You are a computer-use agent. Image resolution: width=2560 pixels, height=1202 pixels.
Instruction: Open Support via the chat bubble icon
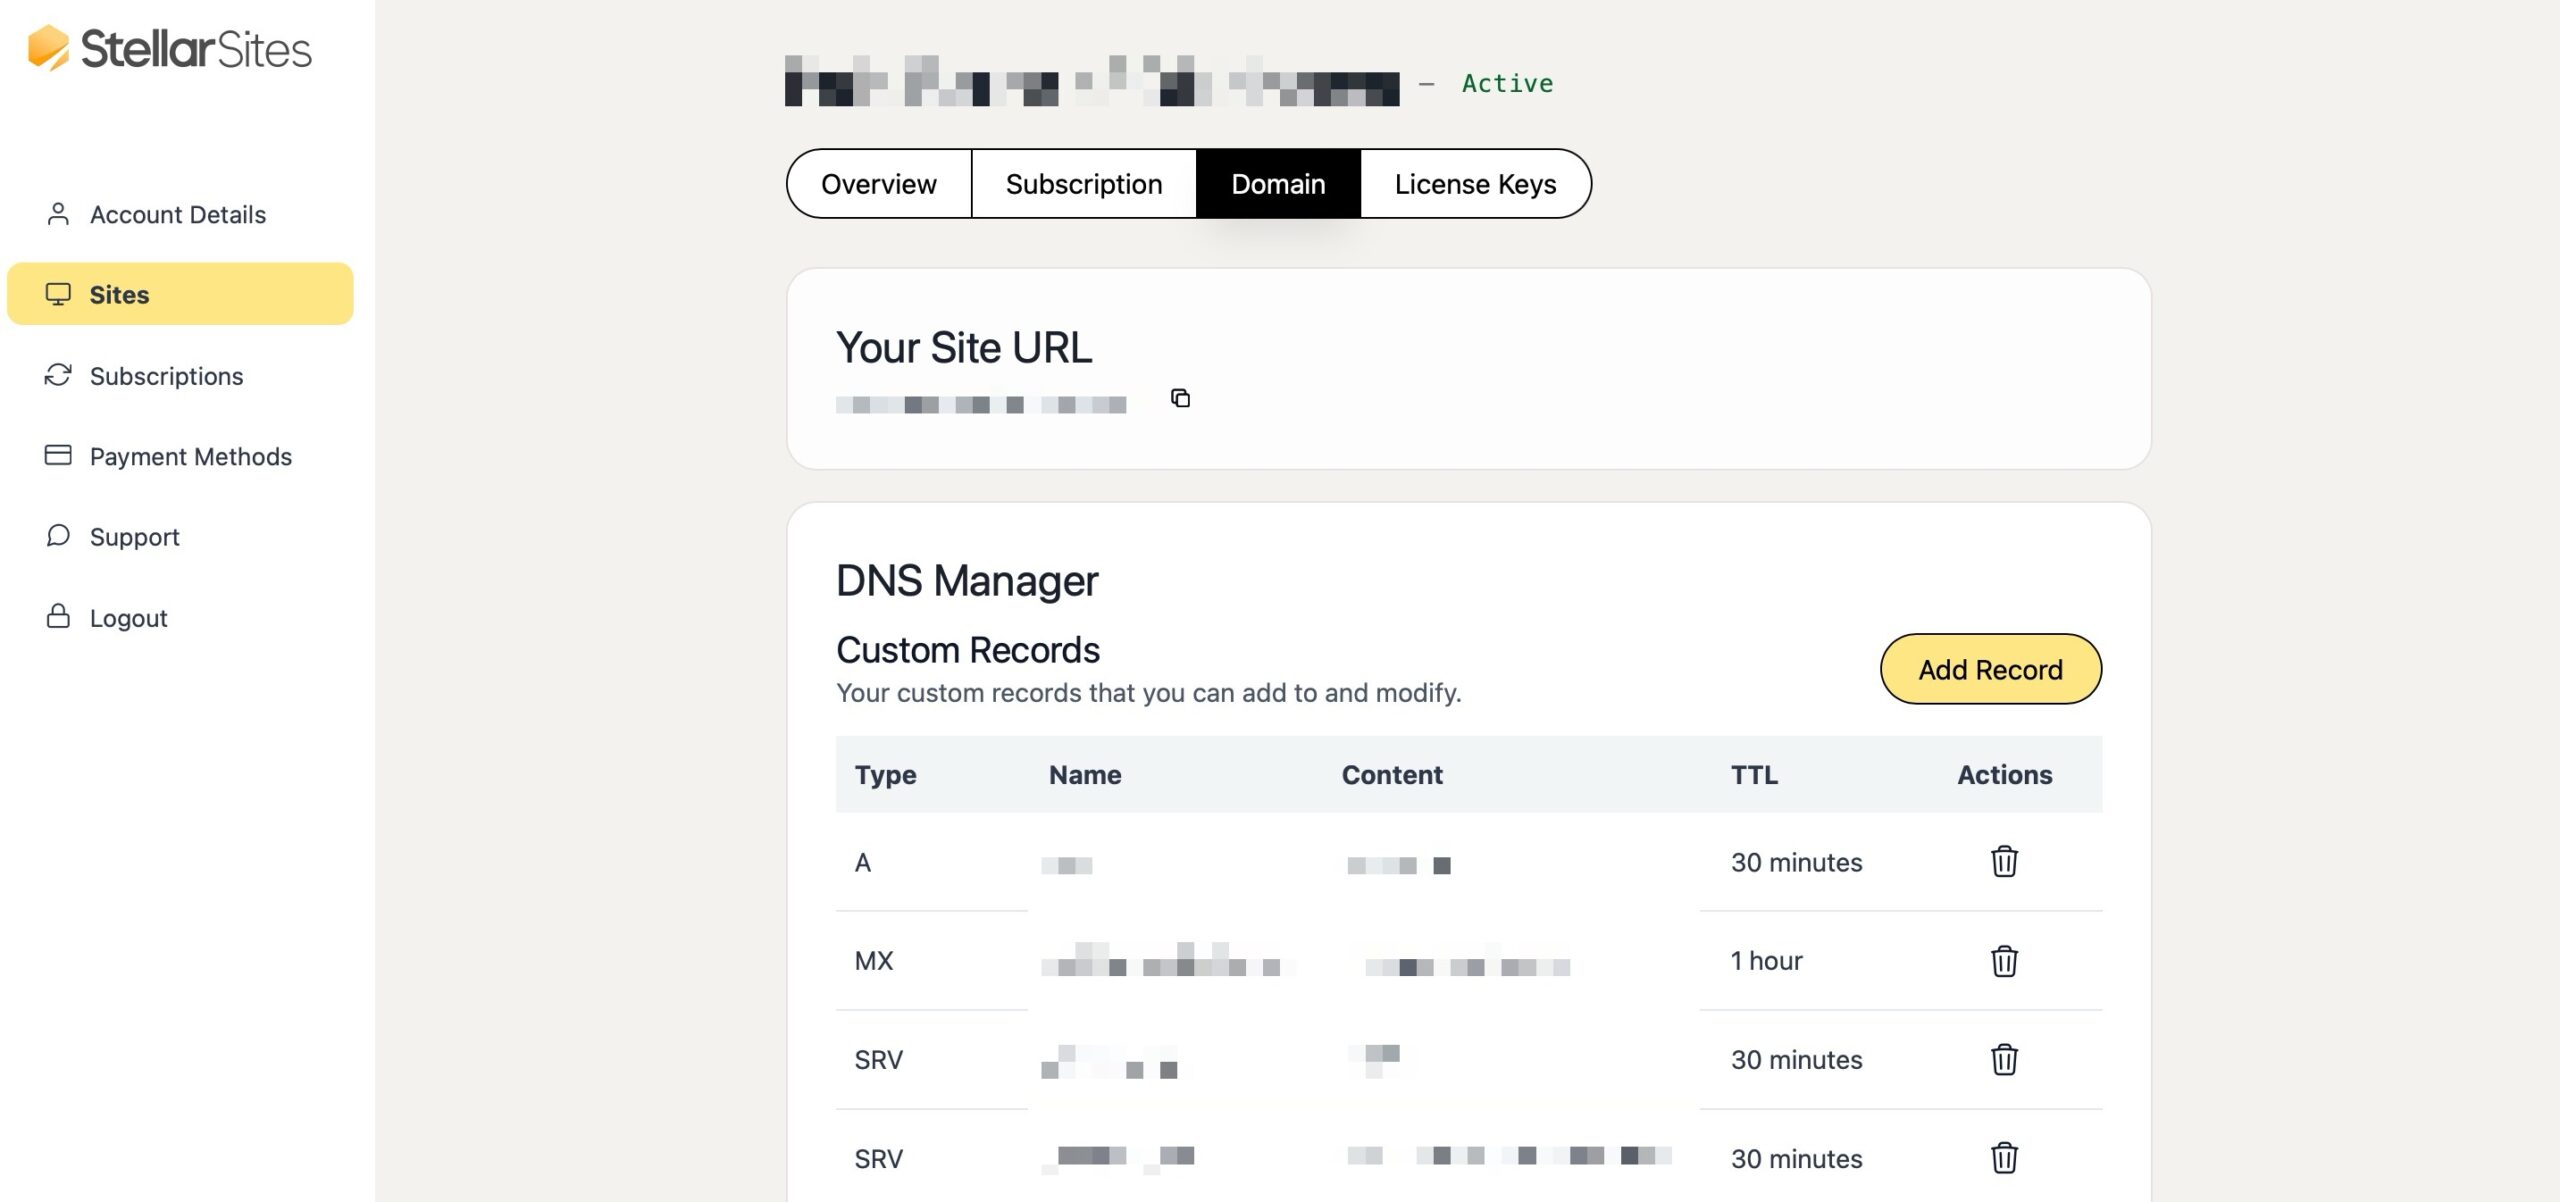[x=57, y=536]
